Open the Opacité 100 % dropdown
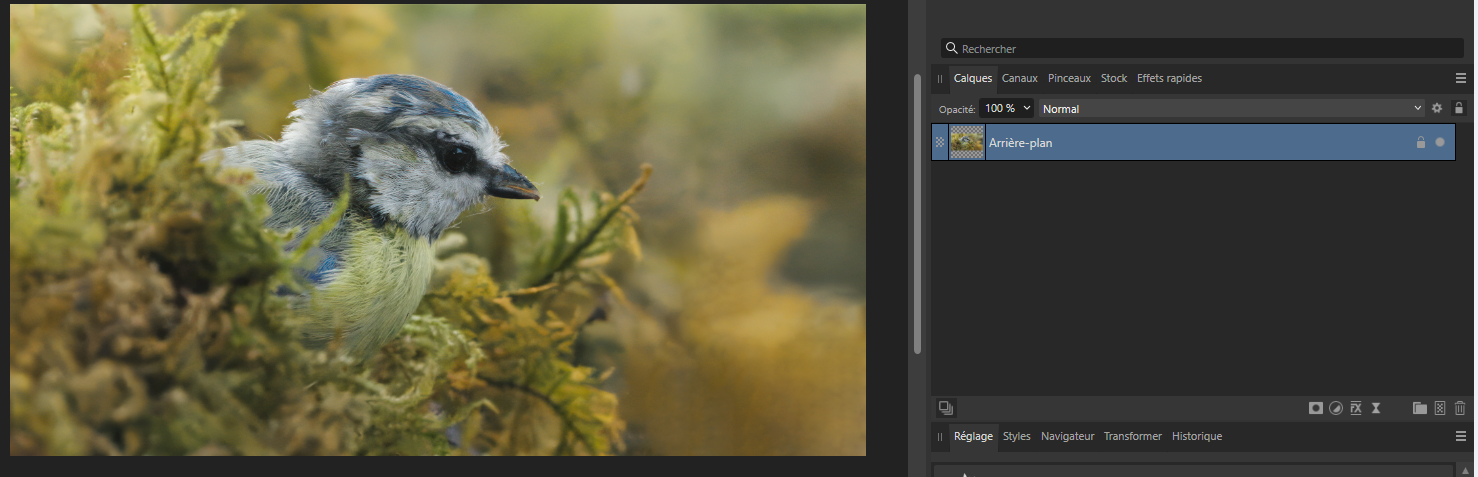1478x477 pixels. tap(1007, 108)
